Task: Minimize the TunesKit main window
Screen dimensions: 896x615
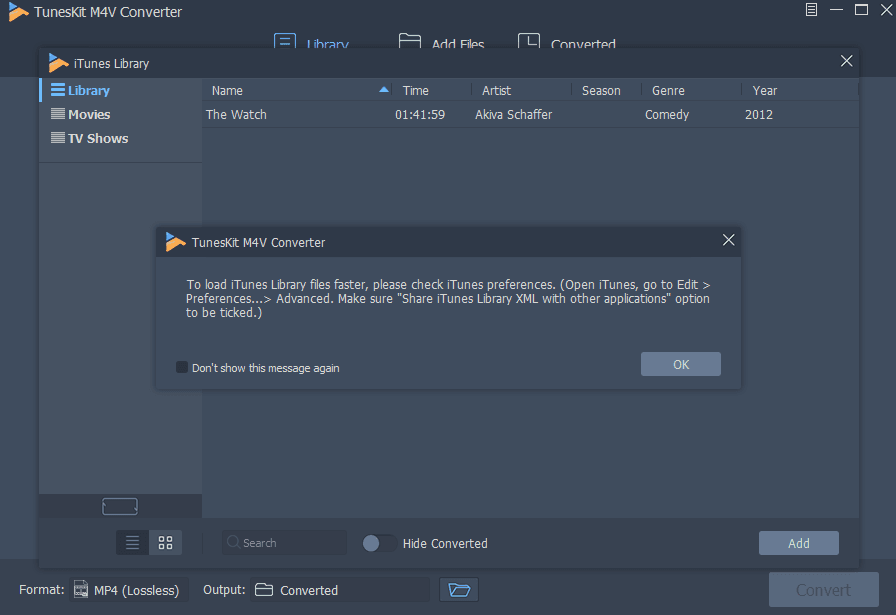Action: [x=837, y=10]
